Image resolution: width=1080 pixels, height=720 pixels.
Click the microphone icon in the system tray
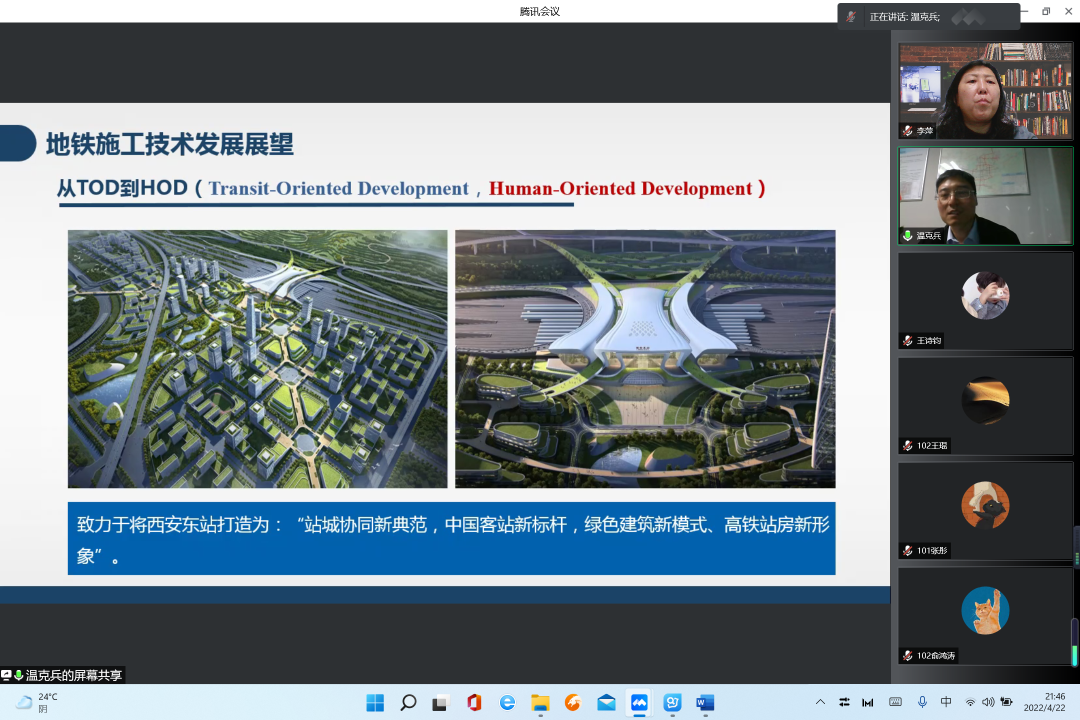coord(921,702)
